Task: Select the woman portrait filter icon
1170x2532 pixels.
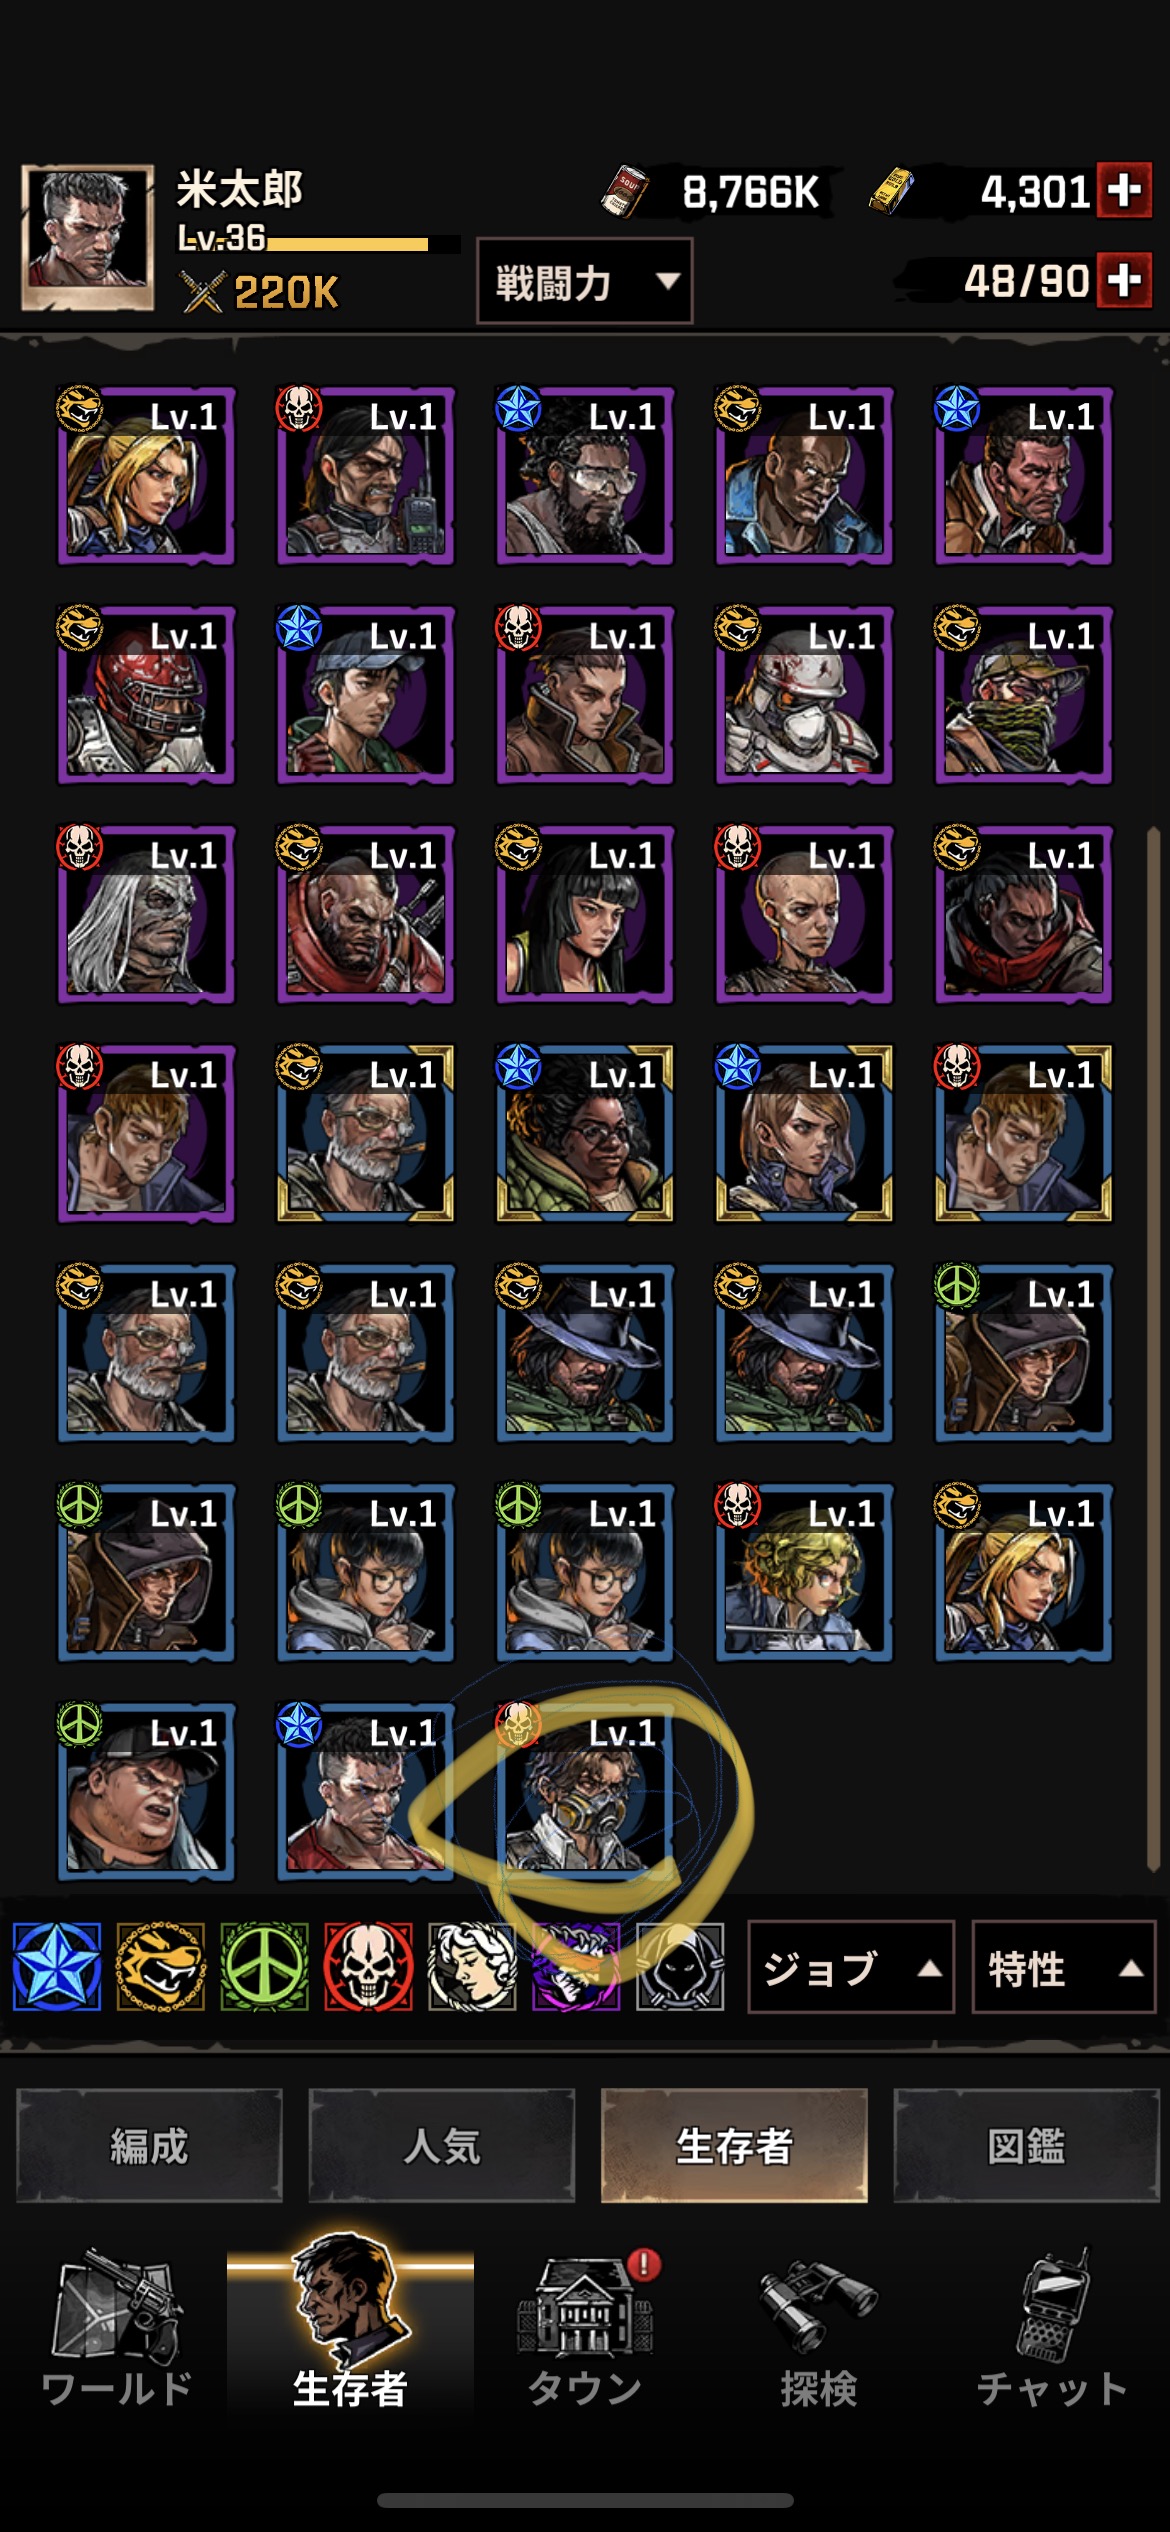Action: click(x=473, y=1966)
